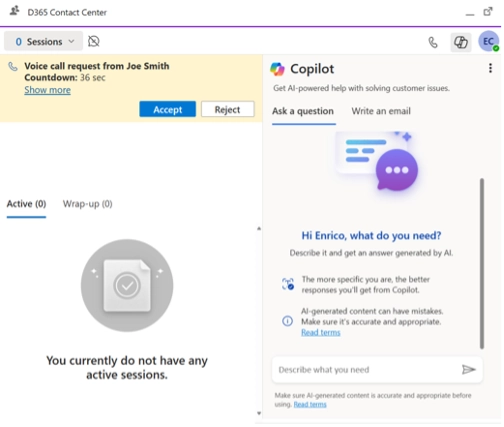Click the D365 Contact Center app icon
The image size is (504, 427).
click(x=14, y=12)
